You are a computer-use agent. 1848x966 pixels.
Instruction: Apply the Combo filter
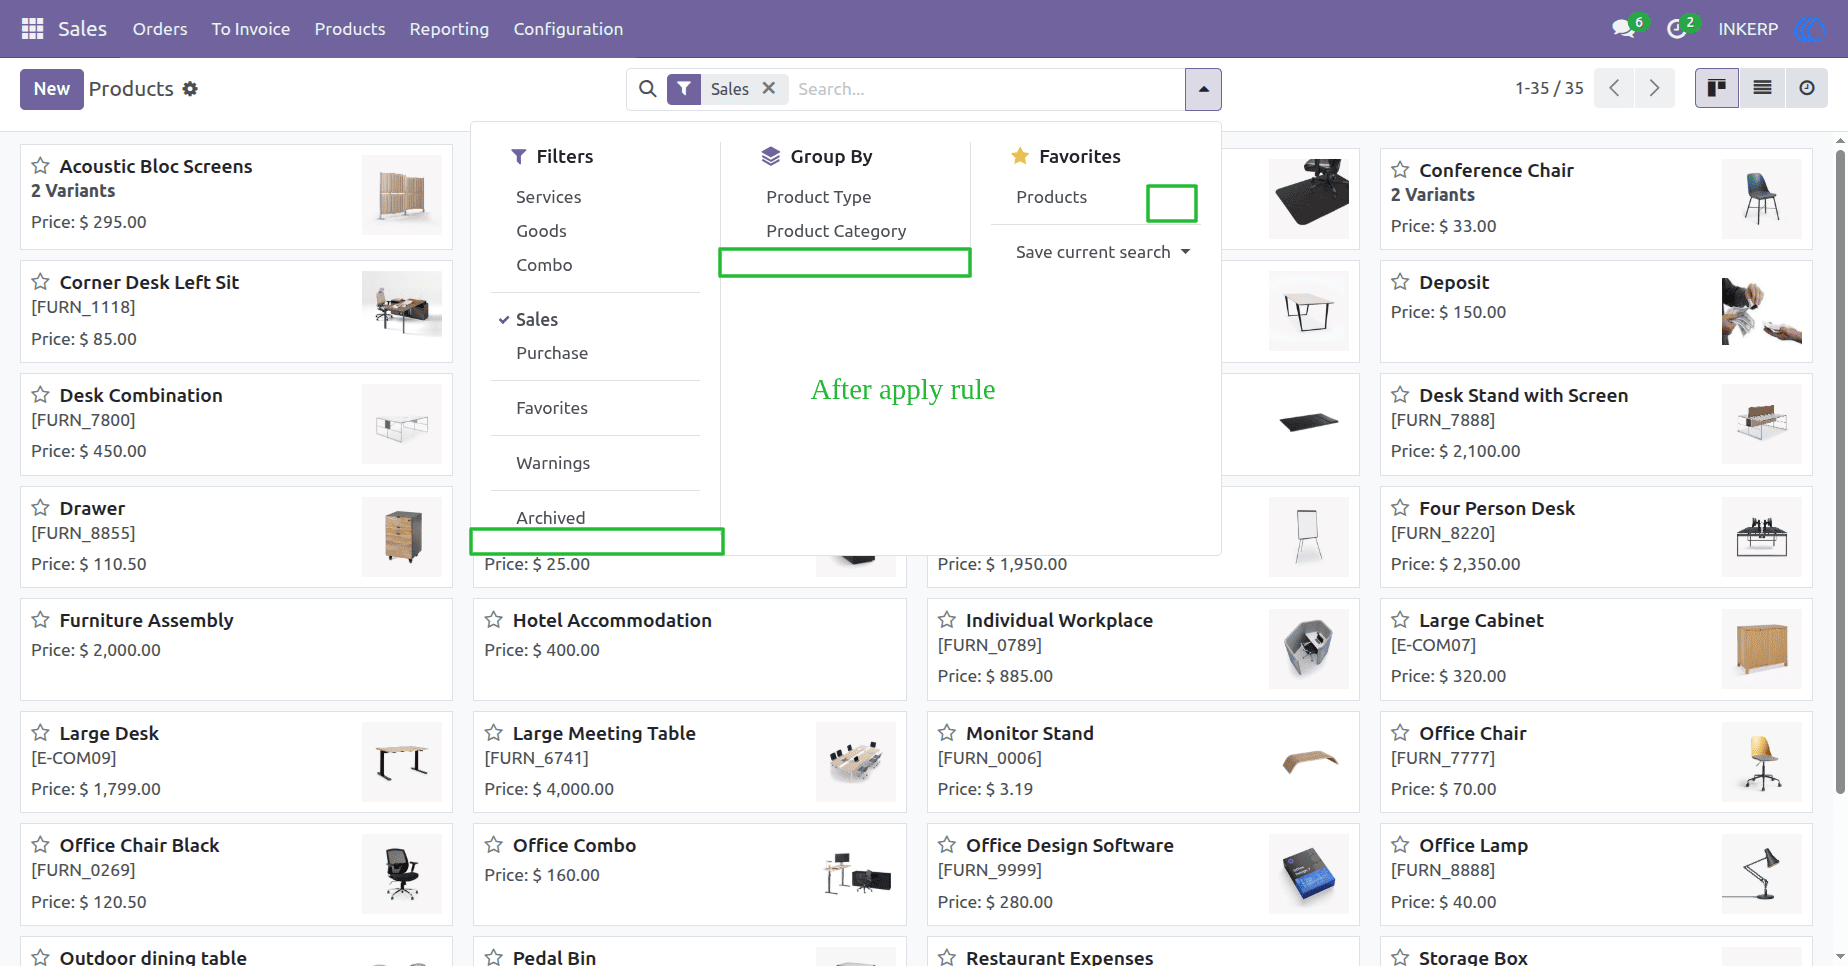point(544,265)
